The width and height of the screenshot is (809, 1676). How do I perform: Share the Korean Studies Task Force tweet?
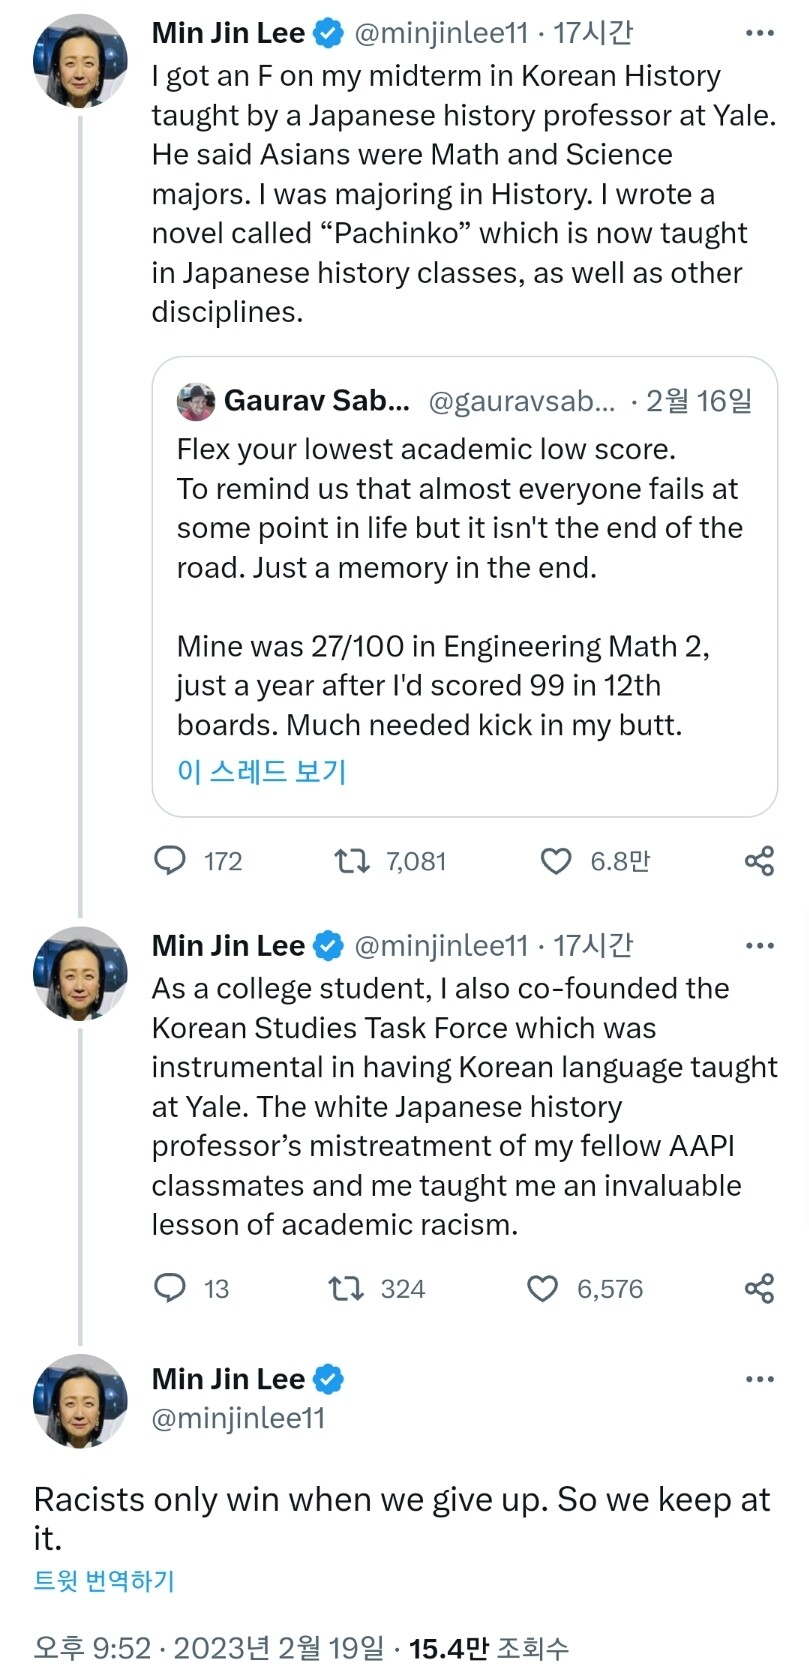759,1288
